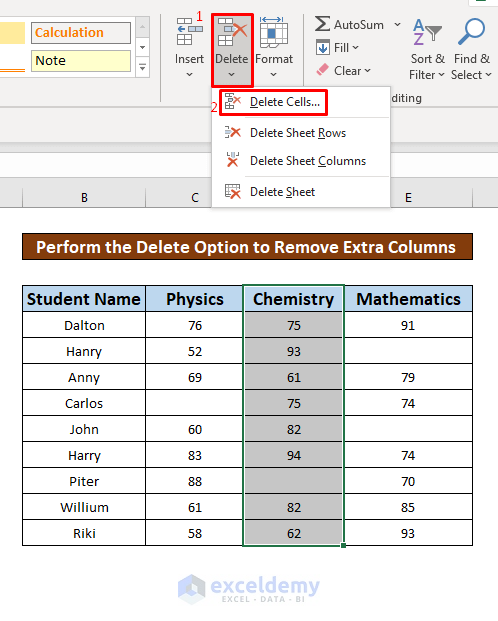Open the Sort & Filter dropdown
This screenshot has width=498, height=621.
441,74
